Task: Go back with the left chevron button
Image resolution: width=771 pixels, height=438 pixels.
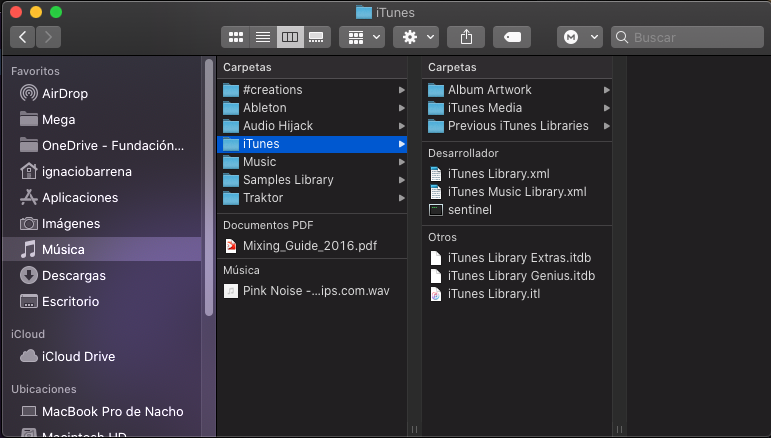Action: (x=23, y=37)
